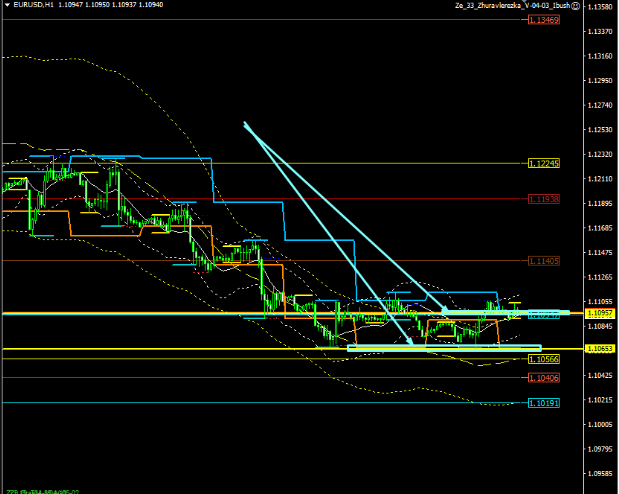Select the 1.10566 olive price label
The image size is (619, 494).
pyautogui.click(x=543, y=358)
